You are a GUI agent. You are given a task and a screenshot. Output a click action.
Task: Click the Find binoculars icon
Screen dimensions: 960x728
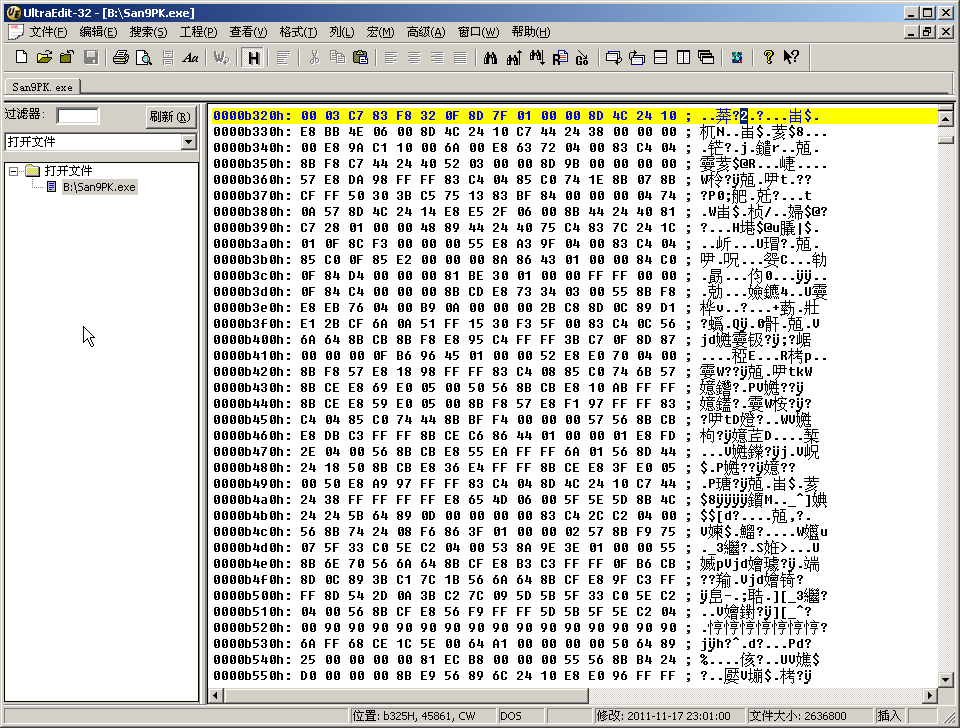pos(490,57)
